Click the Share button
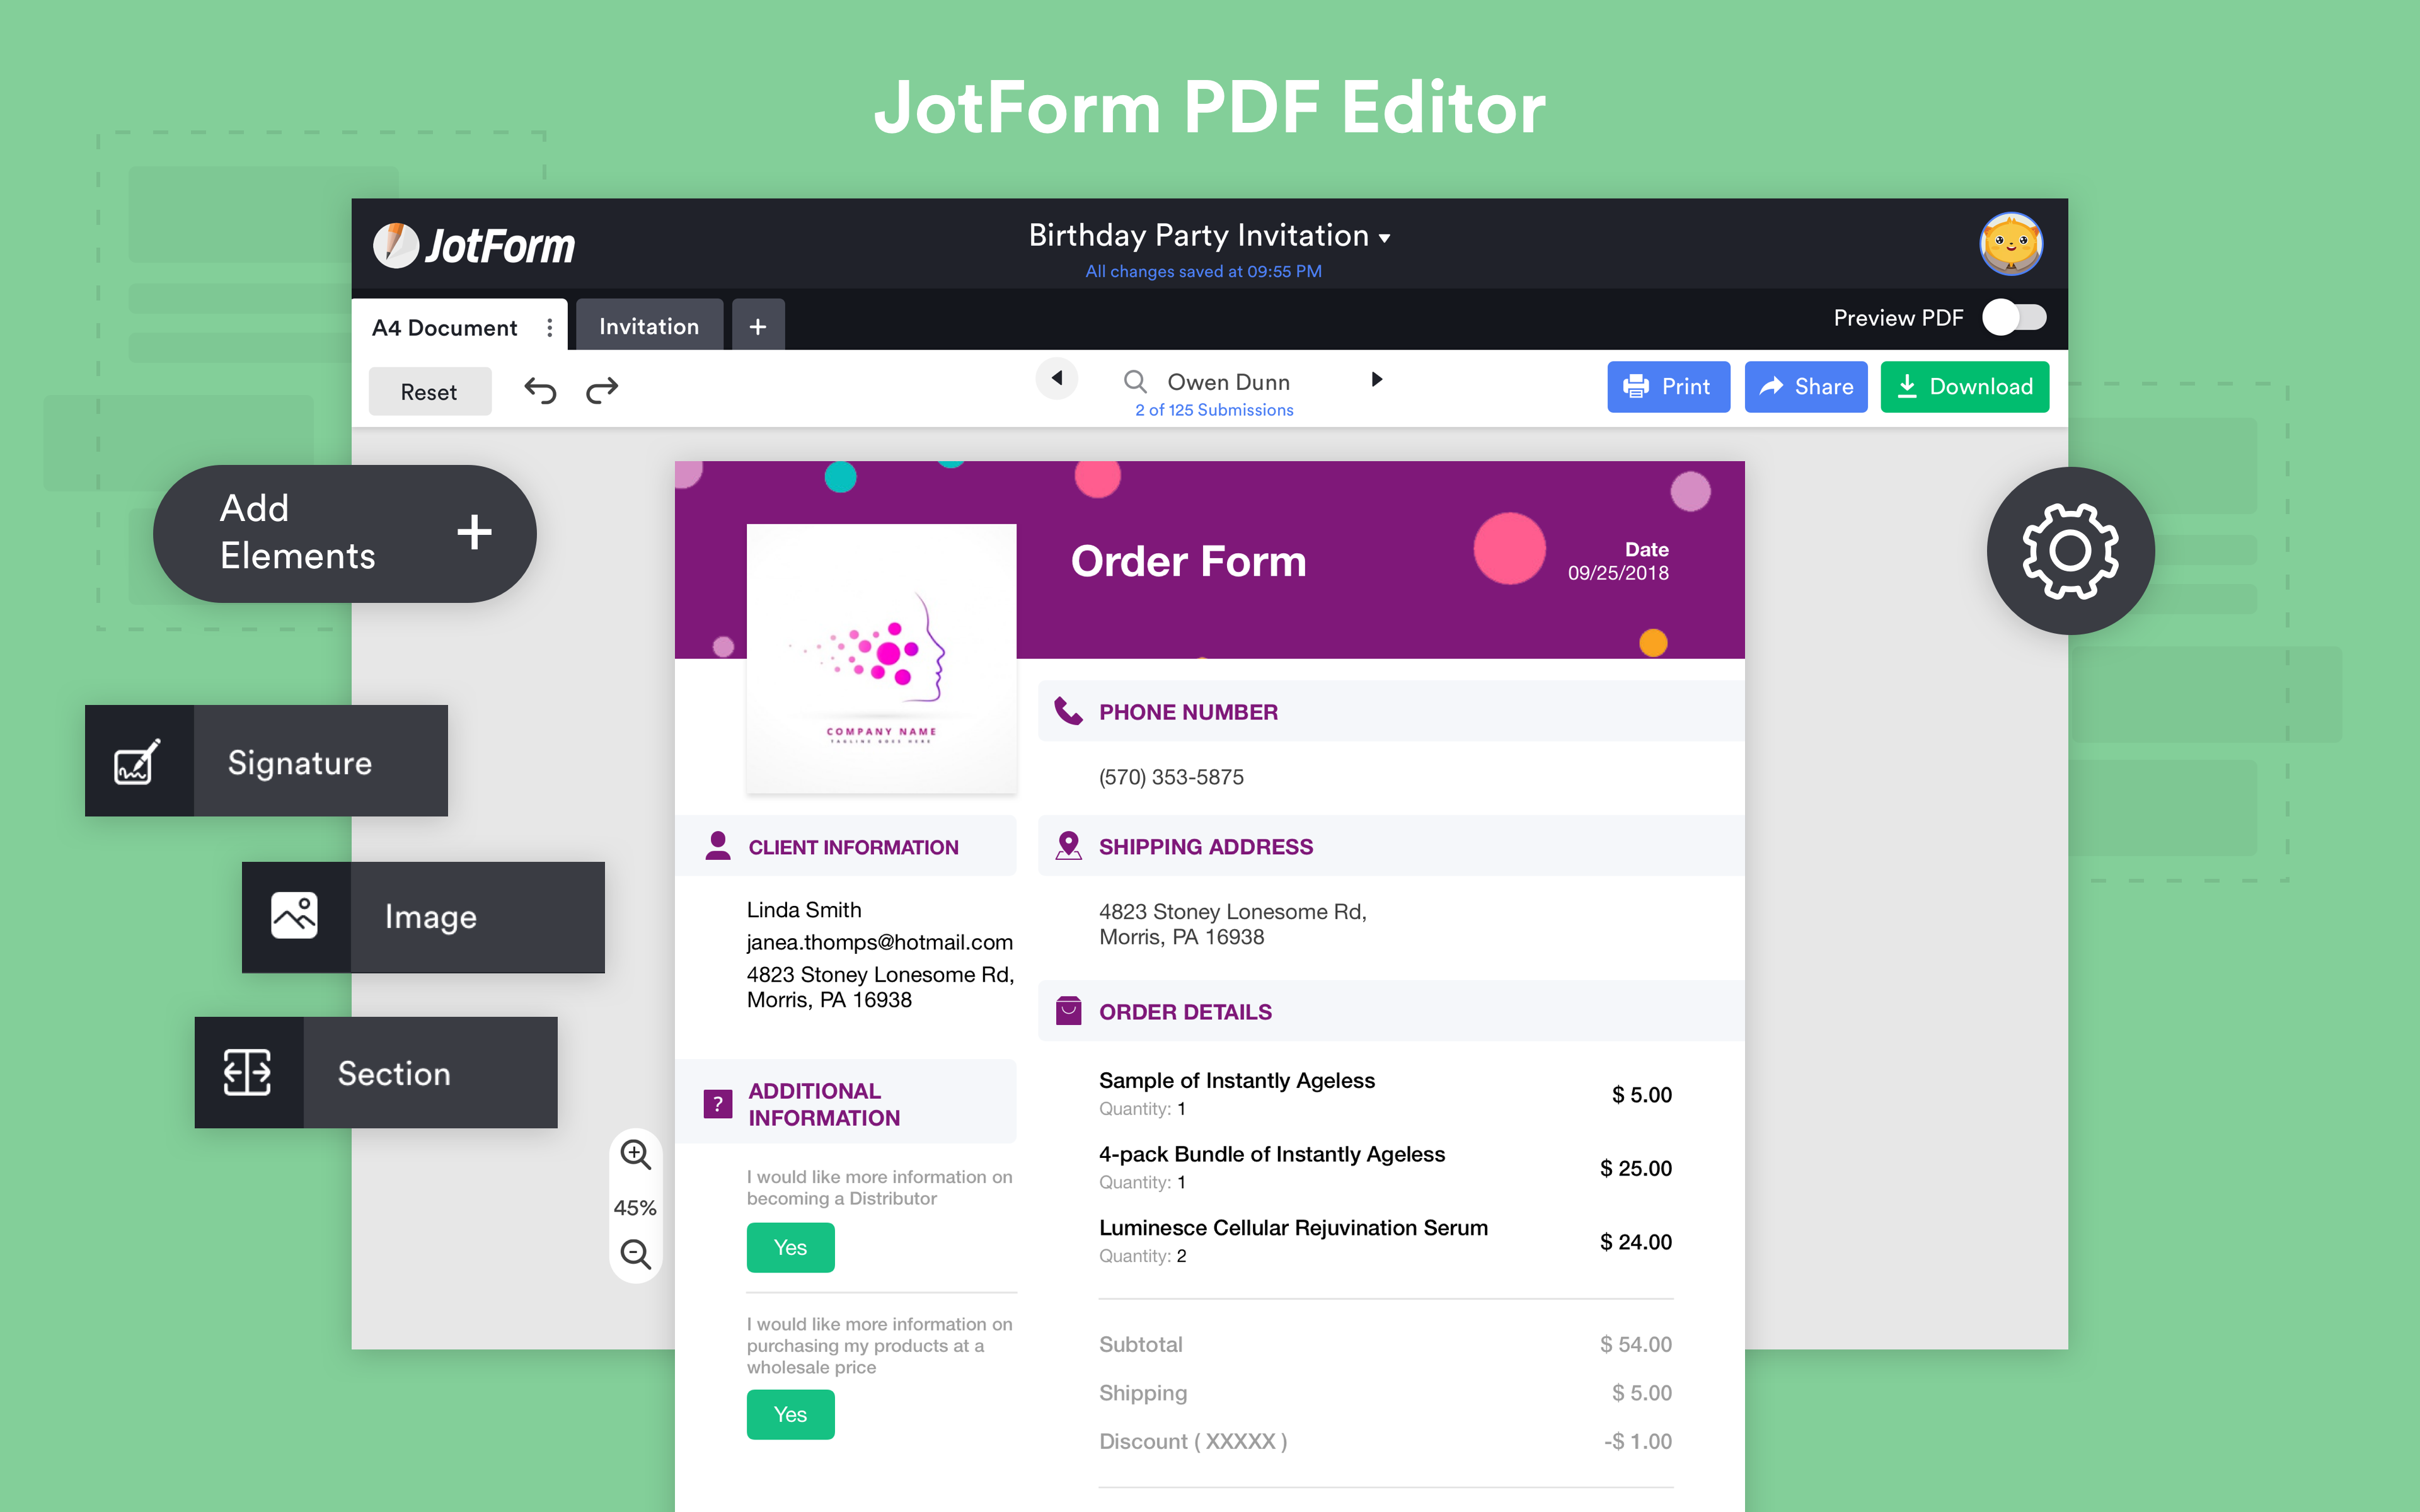 click(1805, 386)
